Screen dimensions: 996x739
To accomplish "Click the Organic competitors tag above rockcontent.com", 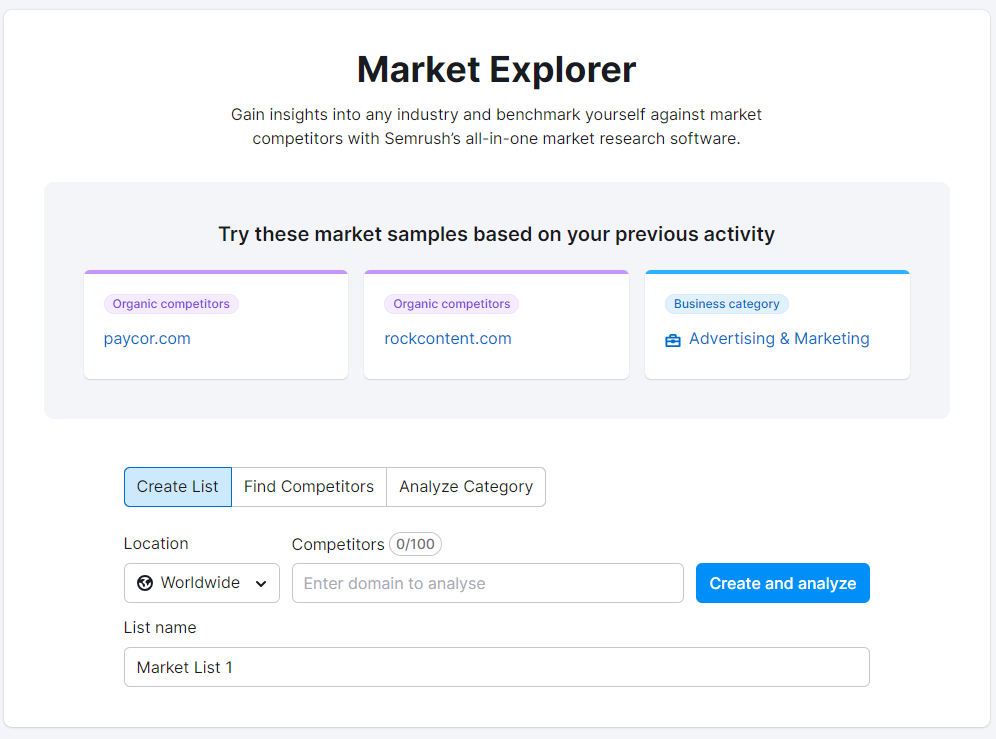I will [452, 304].
